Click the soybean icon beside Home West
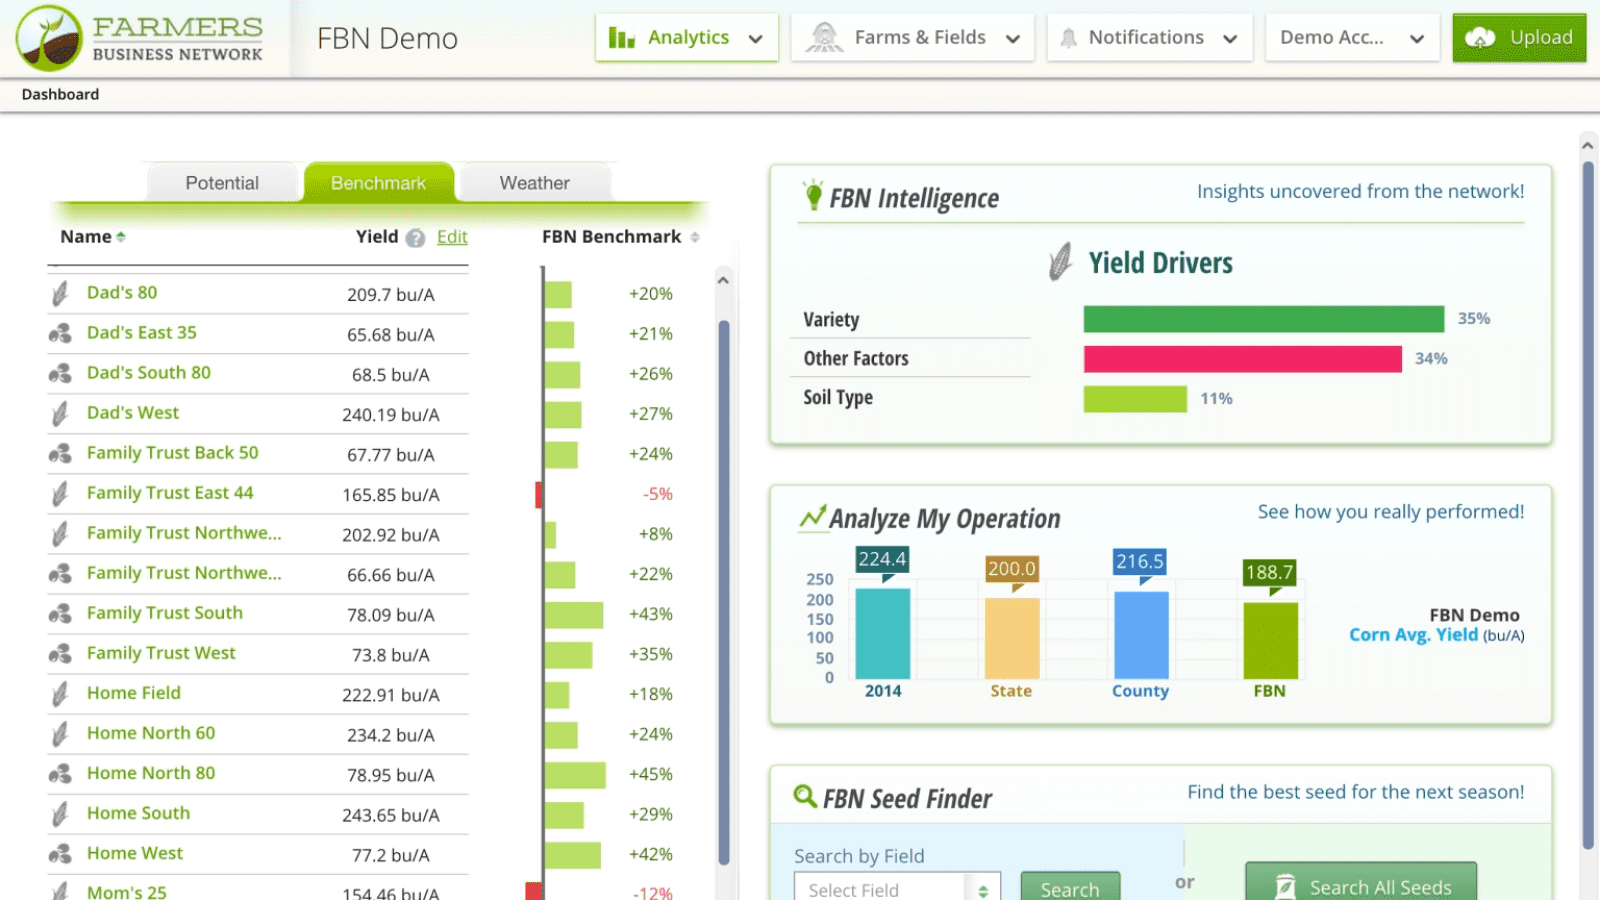The width and height of the screenshot is (1600, 900). coord(60,853)
